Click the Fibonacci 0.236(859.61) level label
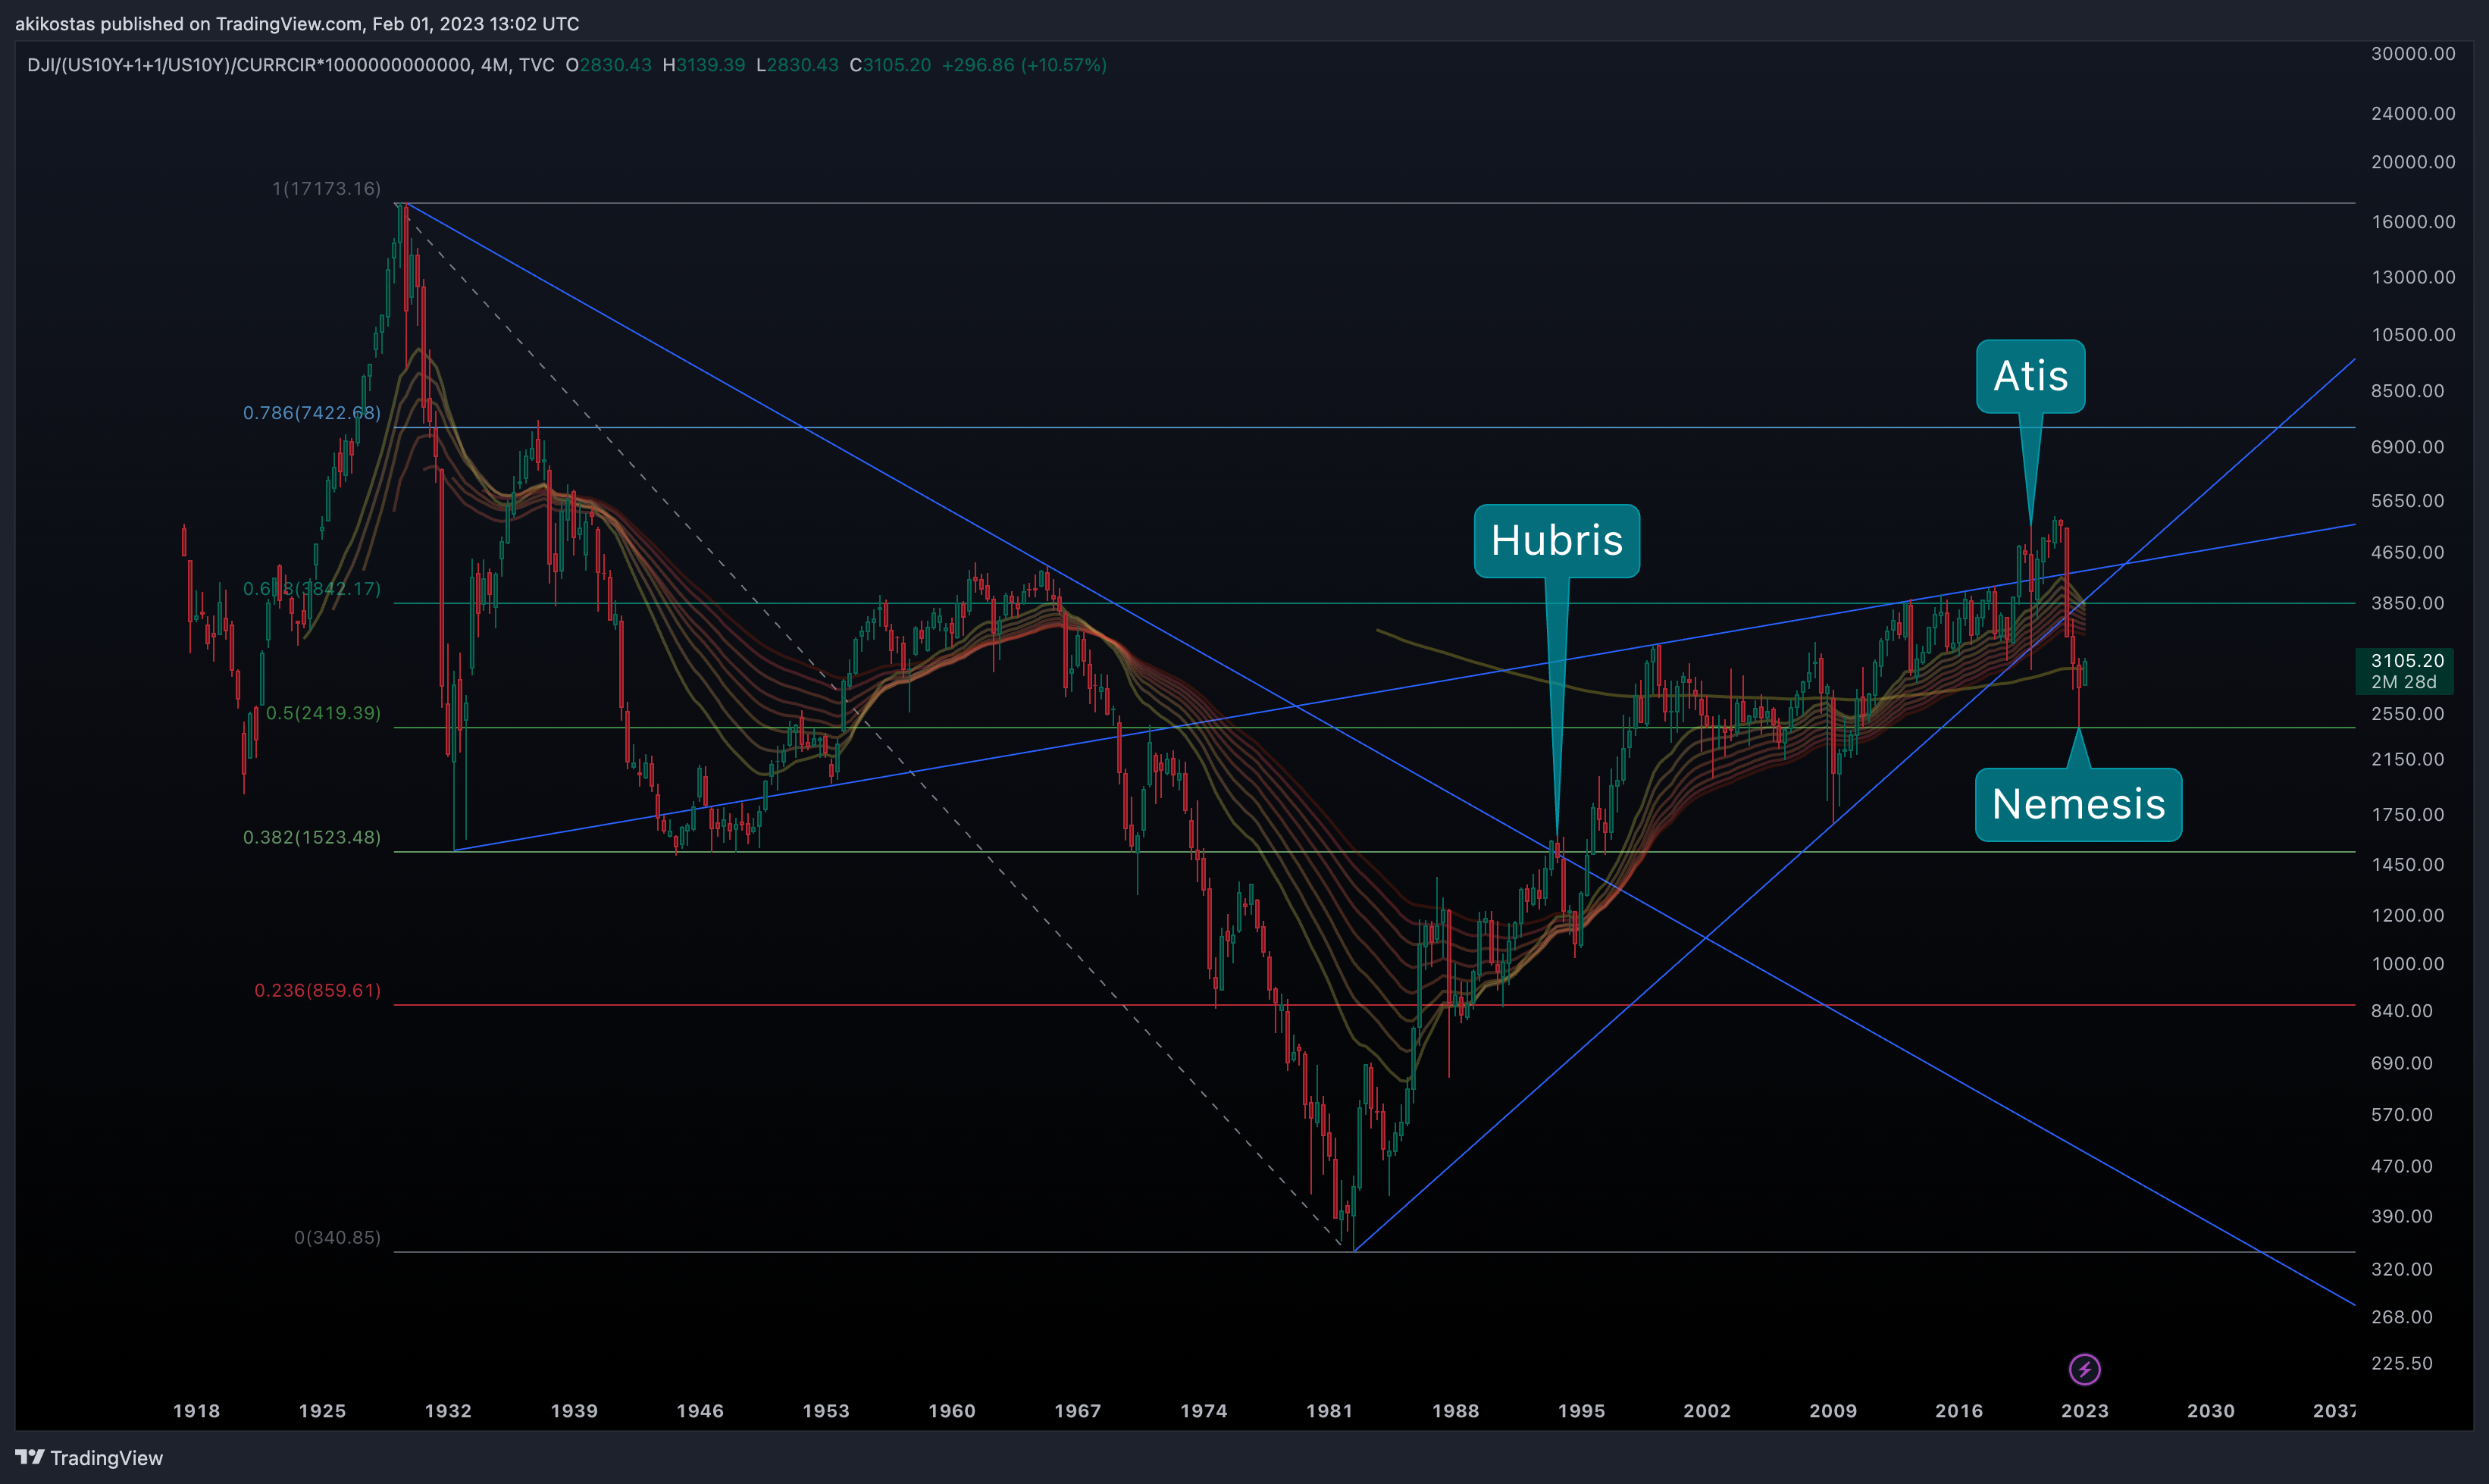Viewport: 2489px width, 1484px height. pos(318,990)
